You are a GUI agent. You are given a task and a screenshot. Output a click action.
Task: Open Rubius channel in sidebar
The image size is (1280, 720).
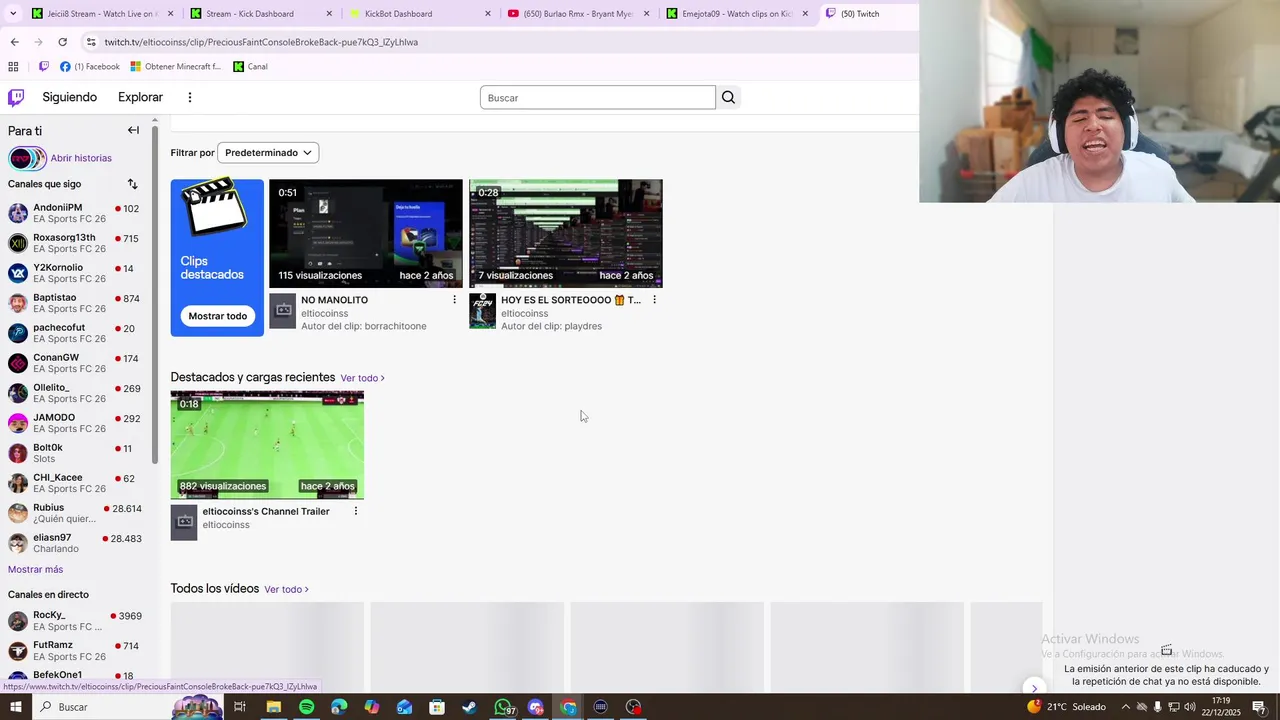(x=73, y=513)
